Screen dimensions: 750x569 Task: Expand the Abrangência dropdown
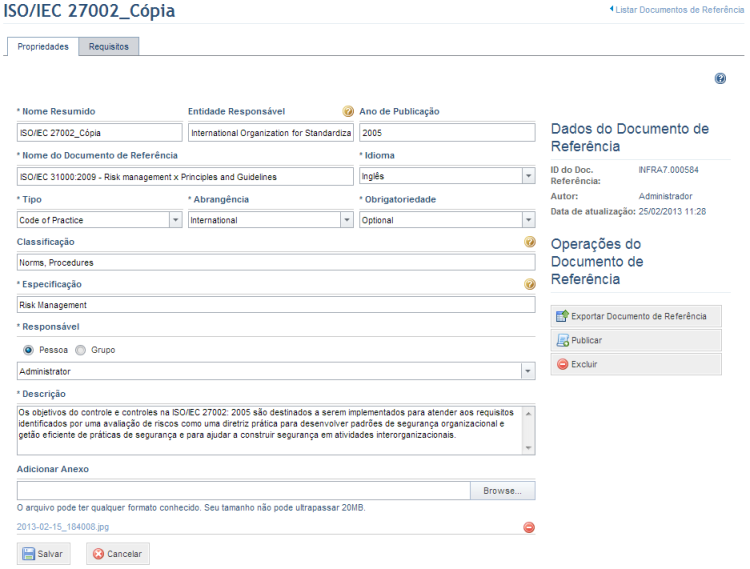pyautogui.click(x=347, y=220)
